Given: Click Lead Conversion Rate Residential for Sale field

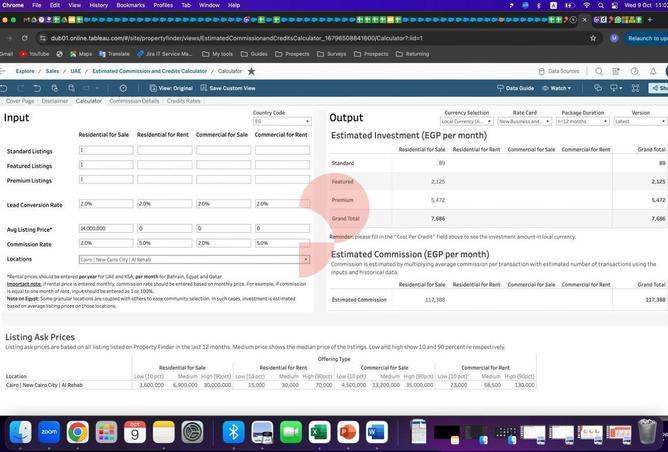Looking at the screenshot, I should (x=106, y=204).
